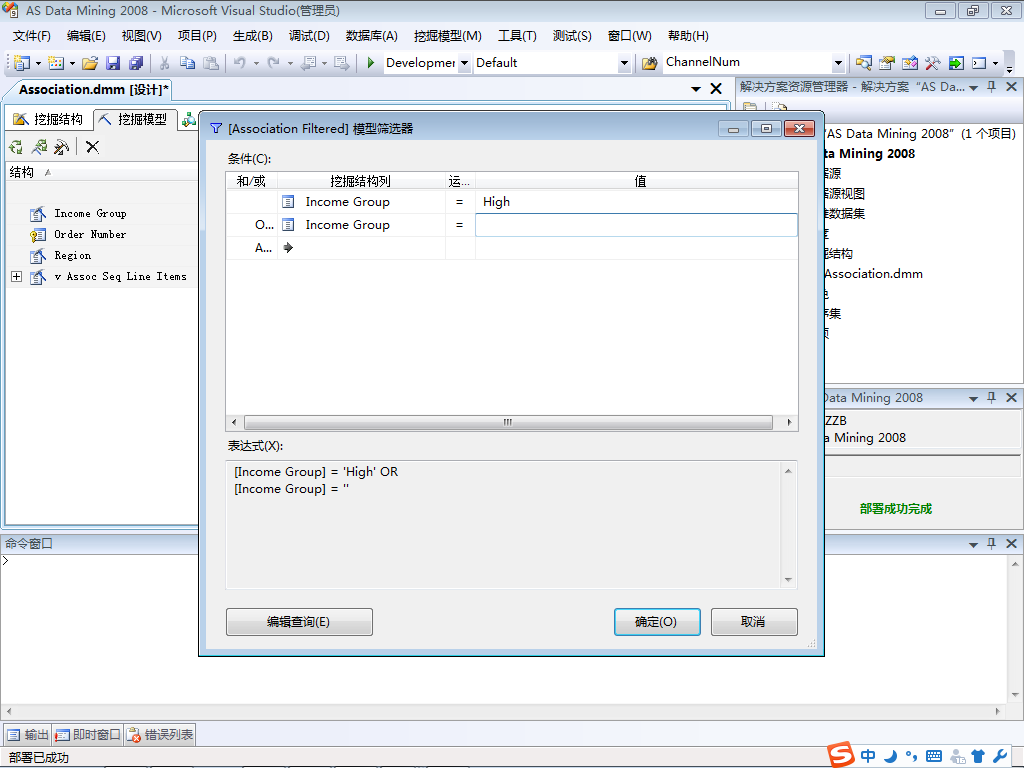The height and width of the screenshot is (768, 1024).
Task: Click the 取消 button in filter dialog
Action: [754, 622]
